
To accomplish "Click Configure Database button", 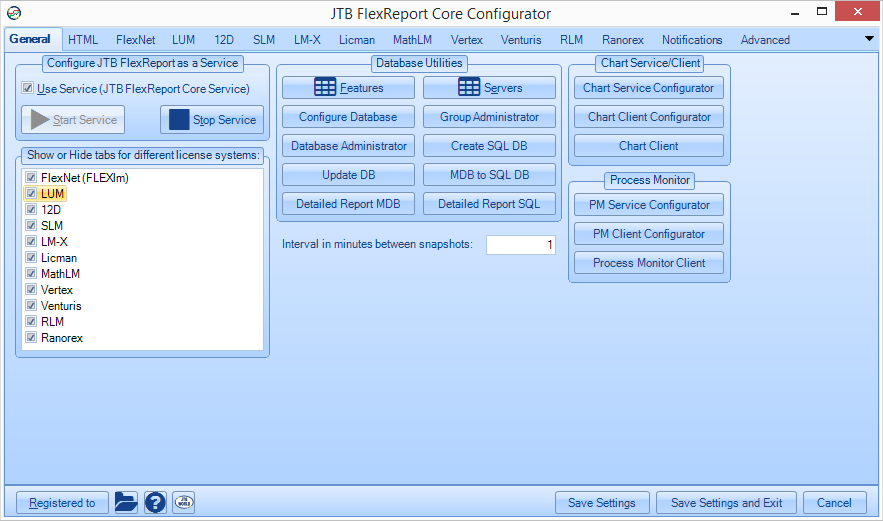I will coord(348,117).
